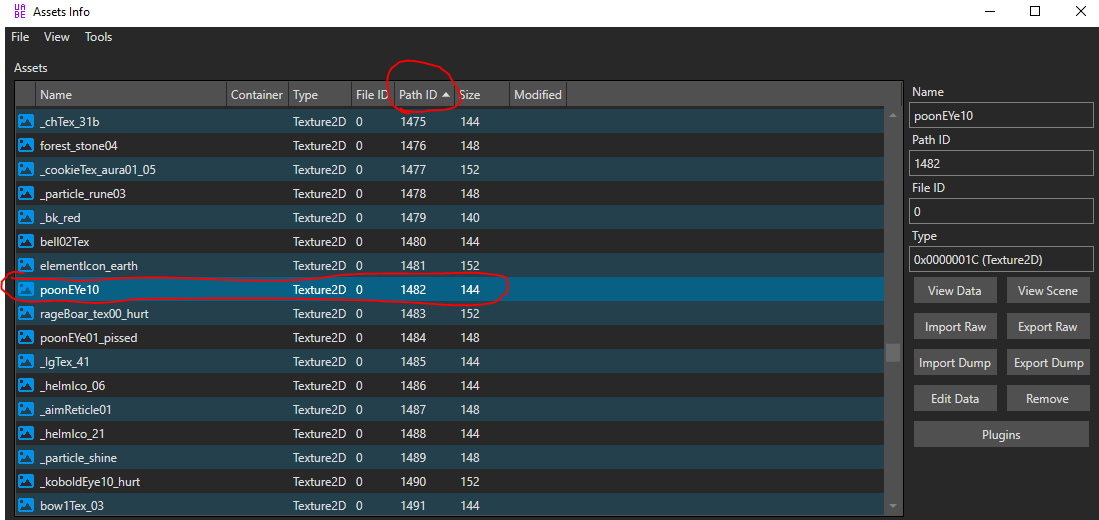Click Path ID cell 1489
The image size is (1099, 520).
click(414, 458)
